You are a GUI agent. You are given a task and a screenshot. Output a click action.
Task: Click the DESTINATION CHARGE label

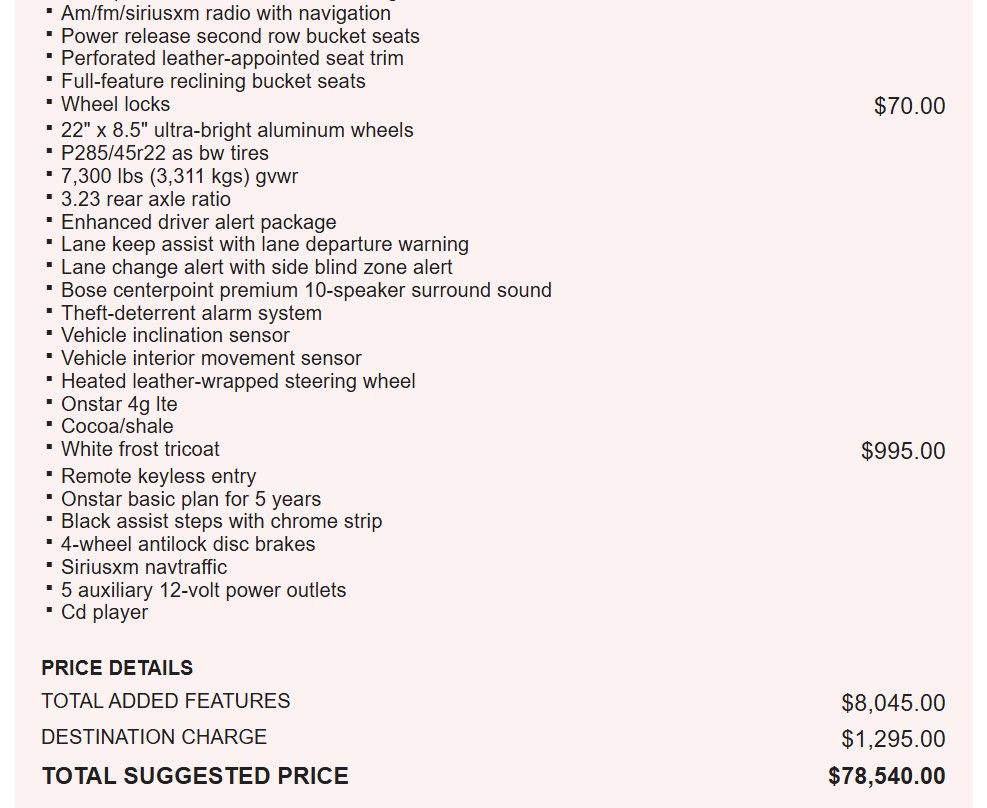pos(154,737)
